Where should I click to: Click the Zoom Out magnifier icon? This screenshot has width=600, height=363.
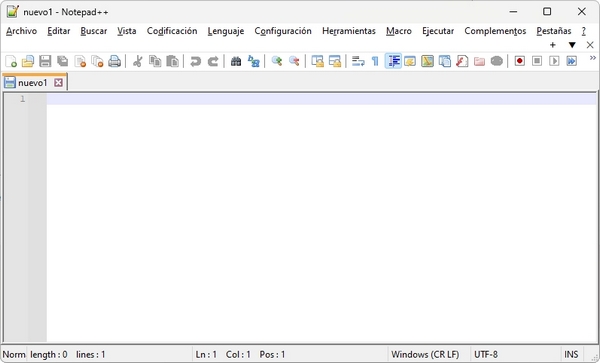point(294,61)
